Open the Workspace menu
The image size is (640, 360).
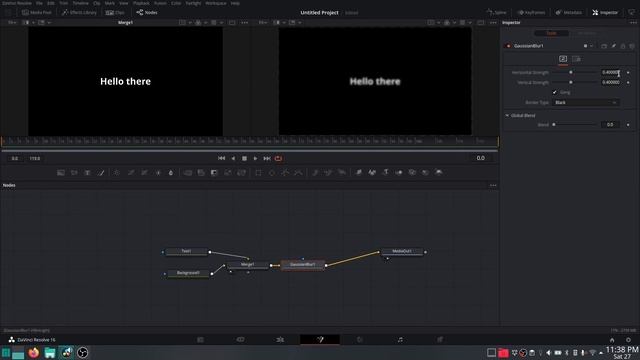(216, 3)
